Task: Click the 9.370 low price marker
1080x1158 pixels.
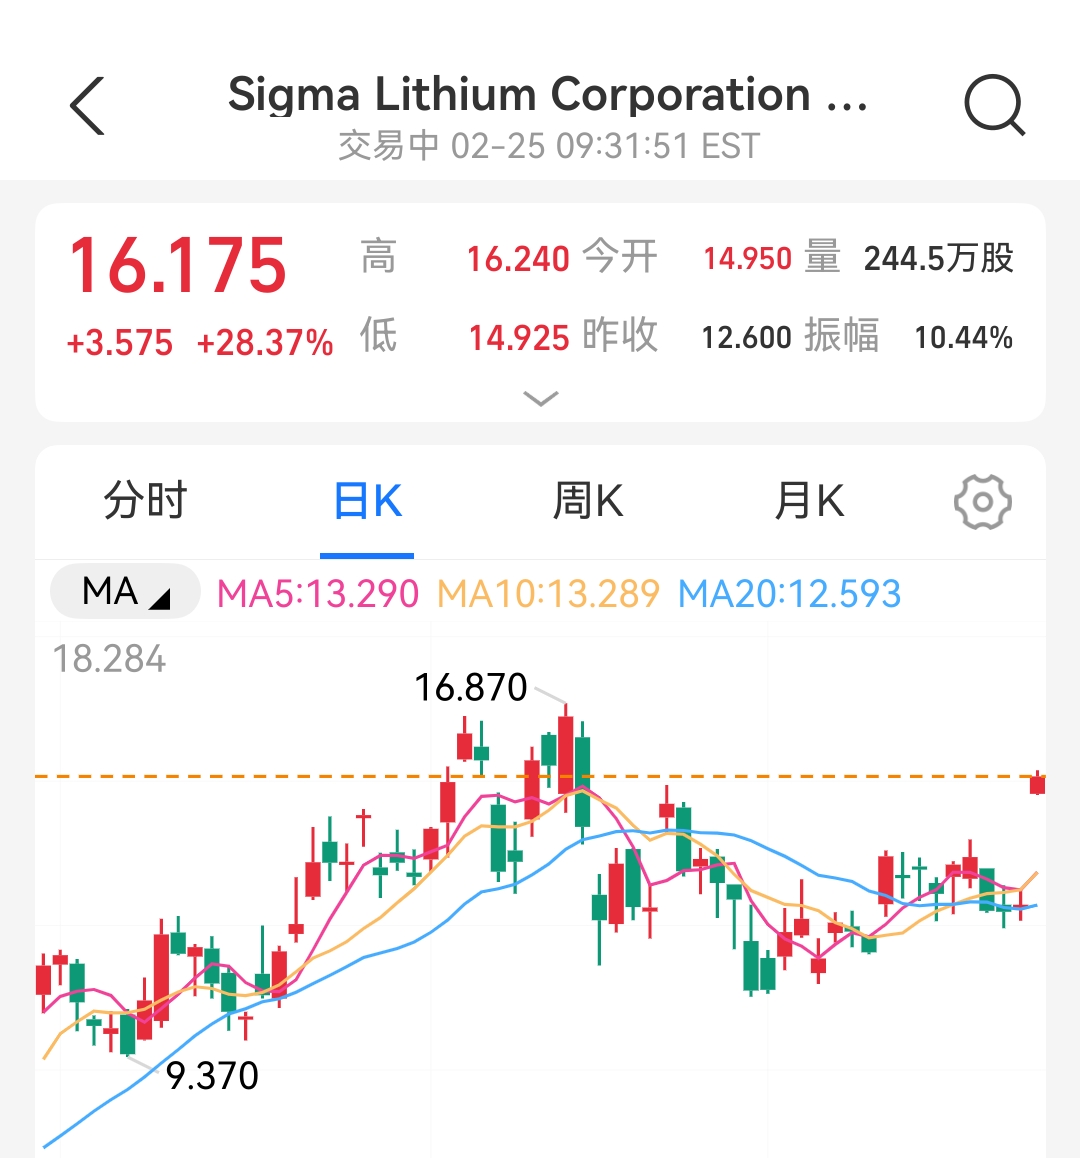Action: click(212, 1076)
